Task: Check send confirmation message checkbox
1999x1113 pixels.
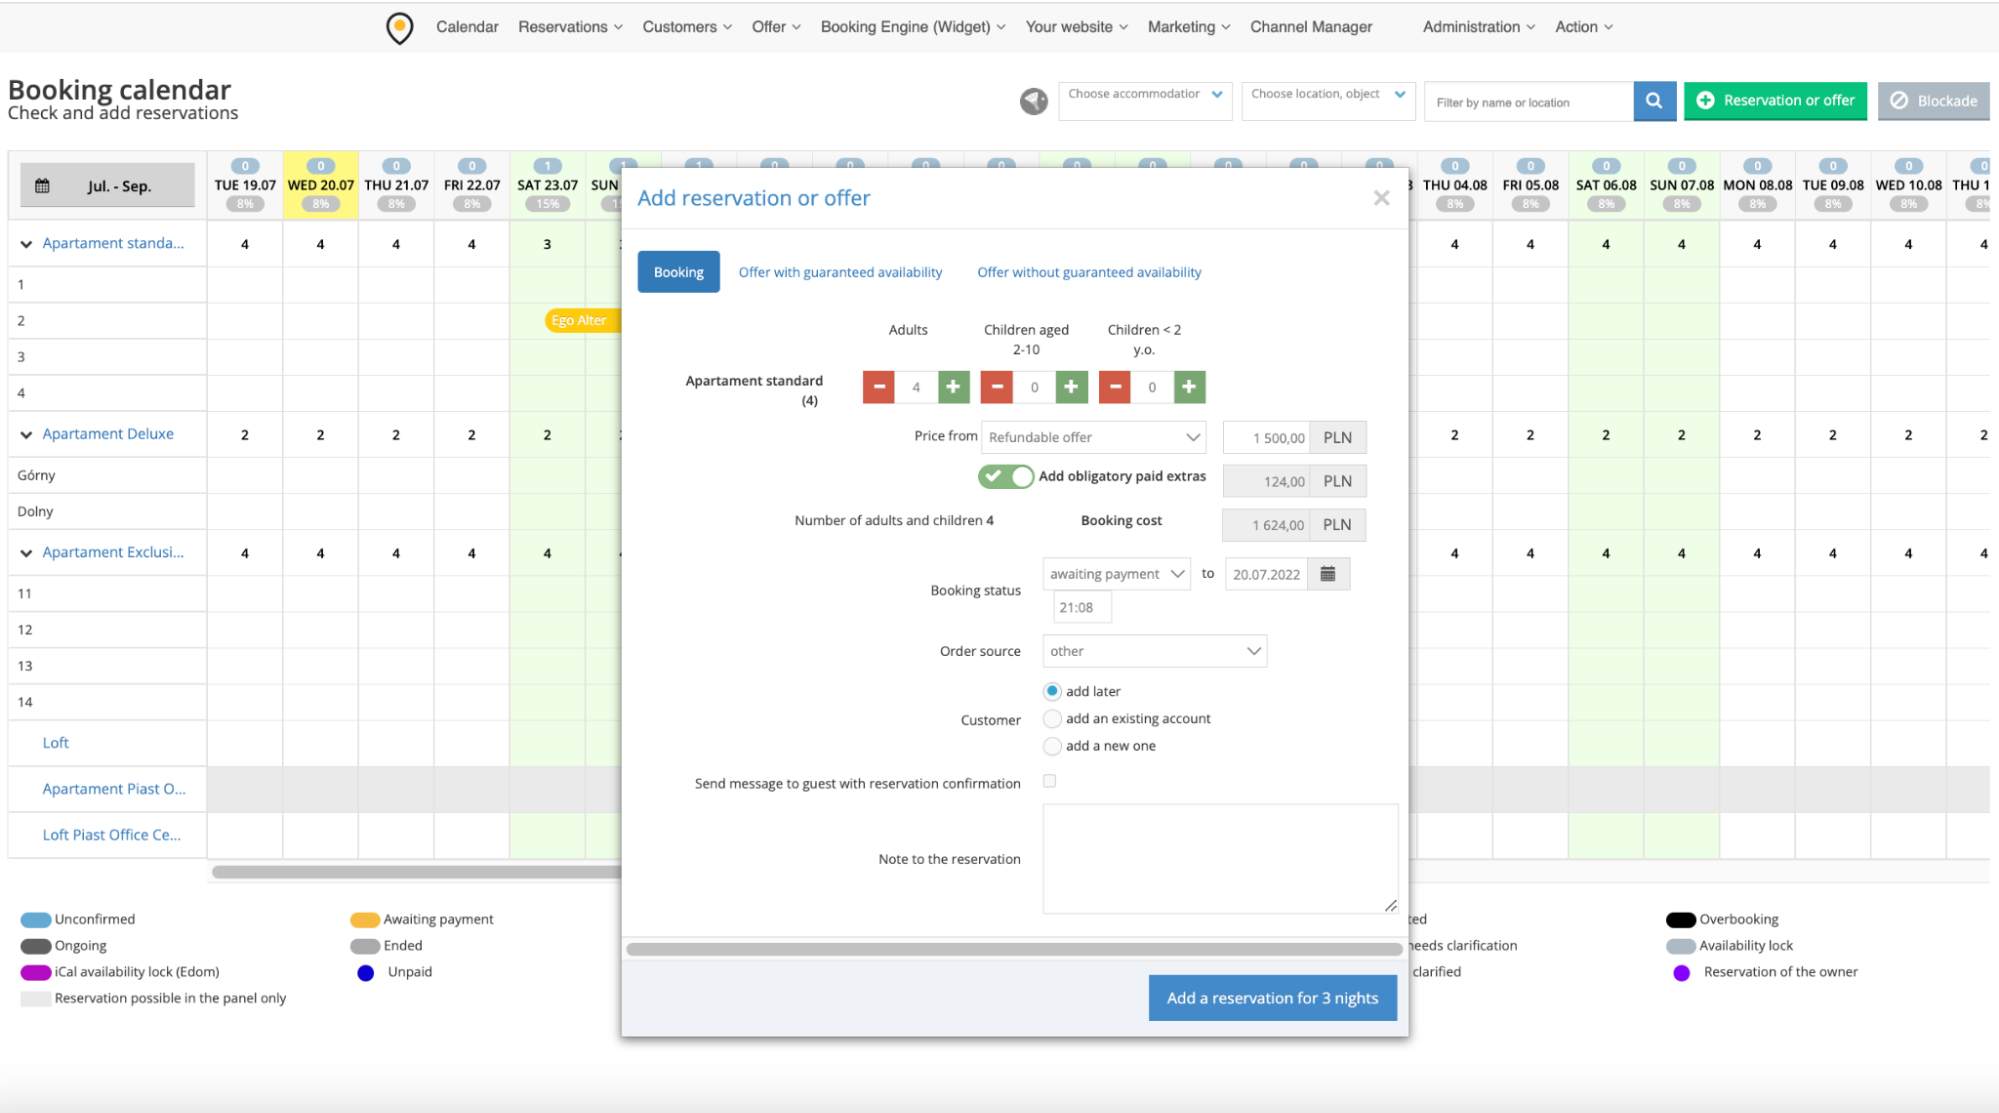Action: (x=1049, y=781)
